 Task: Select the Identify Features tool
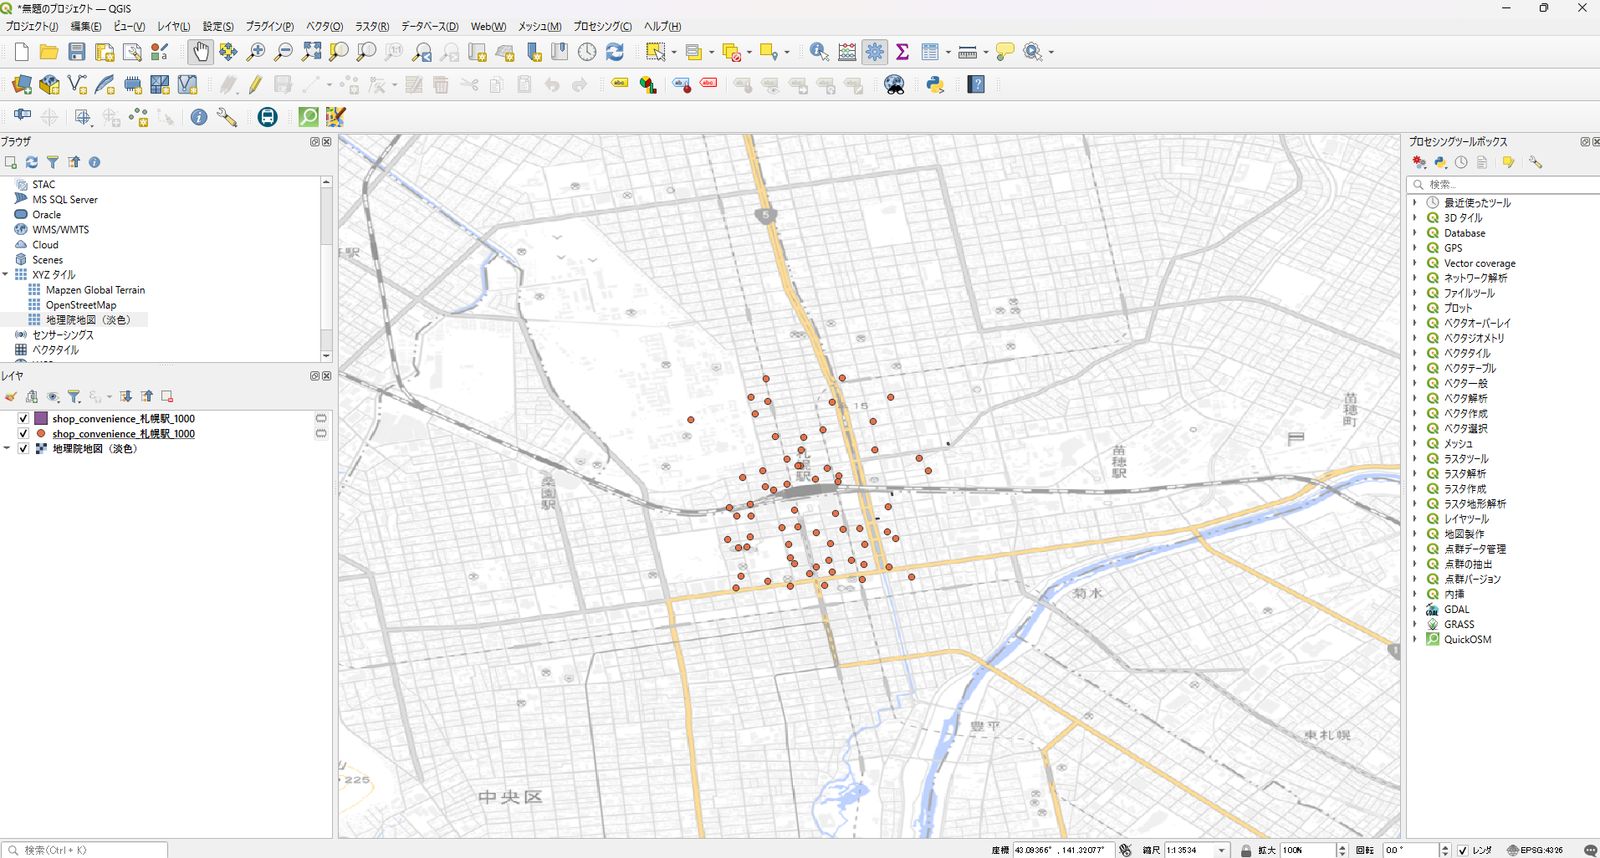(819, 52)
